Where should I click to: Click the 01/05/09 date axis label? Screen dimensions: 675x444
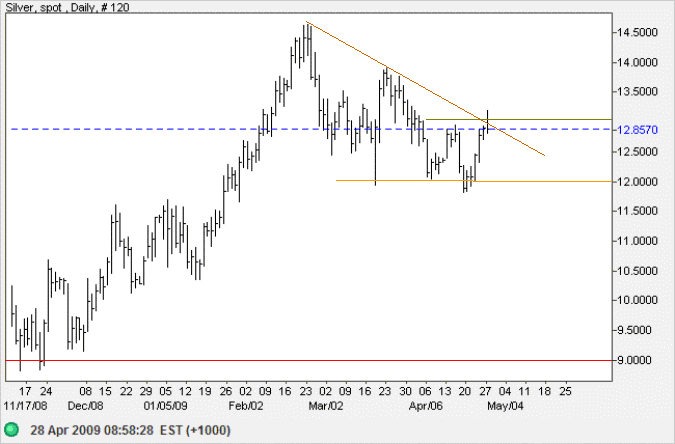coord(166,406)
